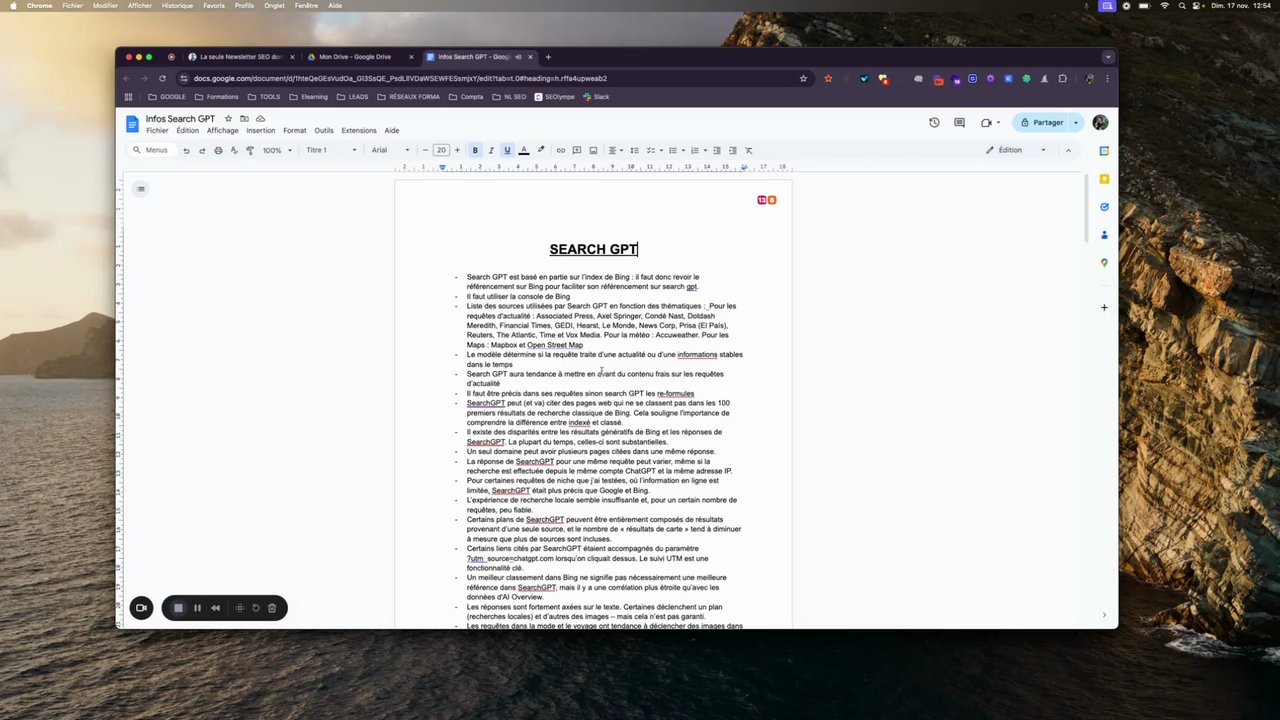Toggle bold formatting

(x=475, y=150)
